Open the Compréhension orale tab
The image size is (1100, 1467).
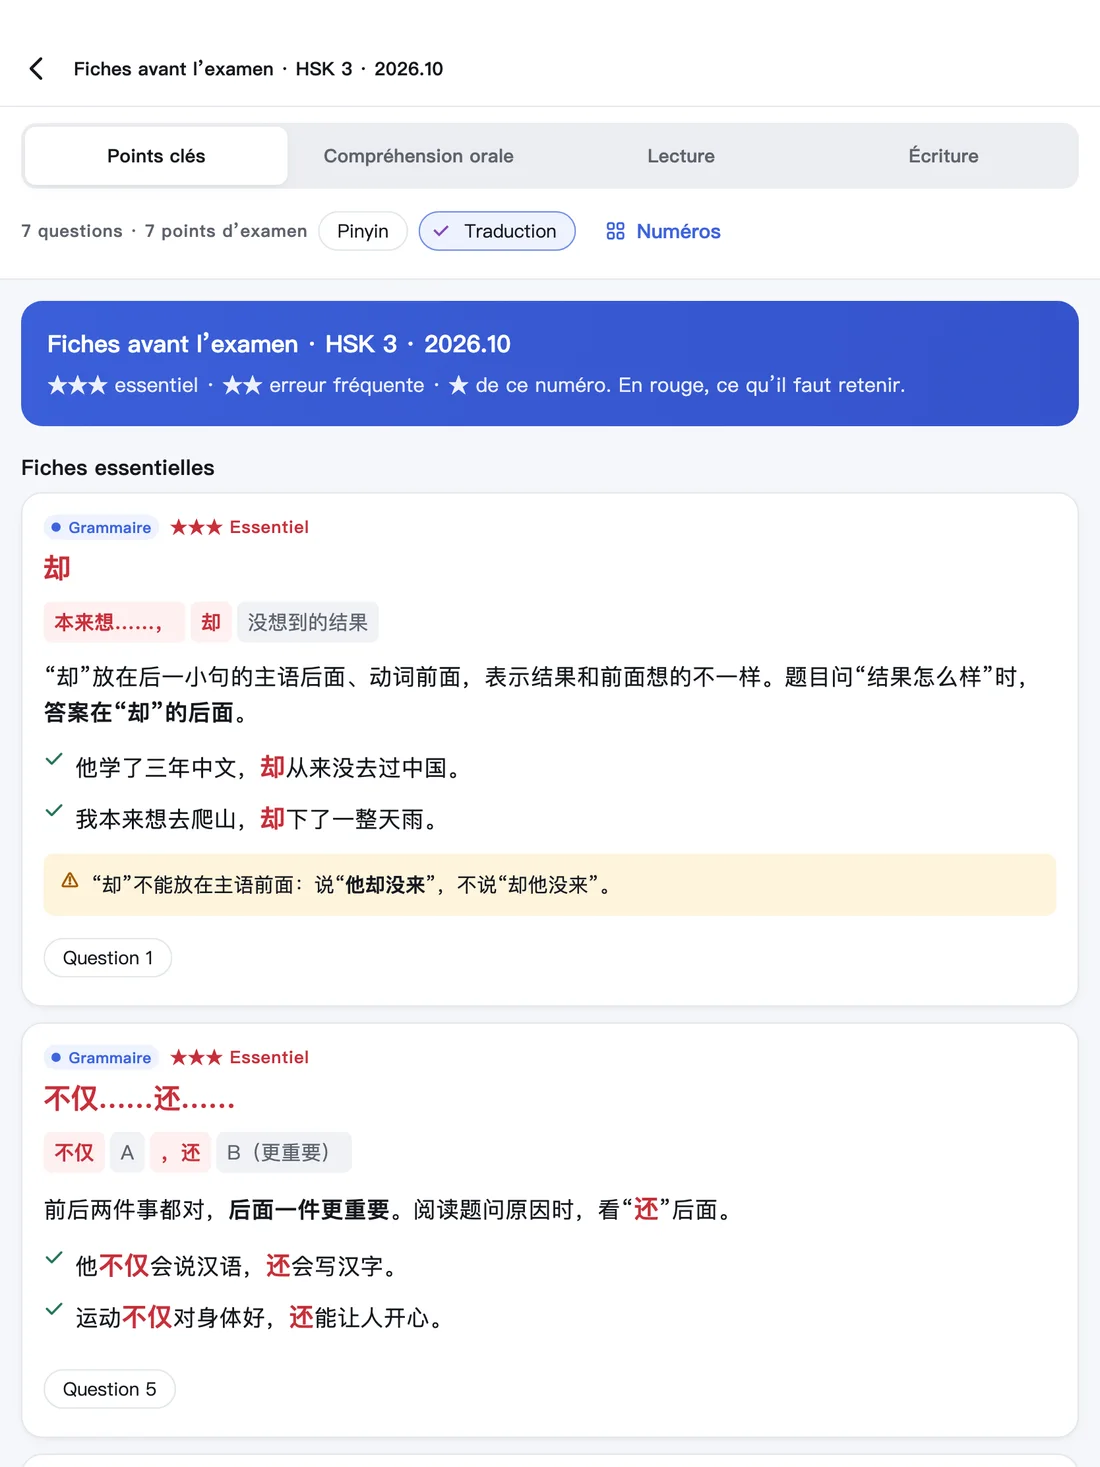pos(418,156)
